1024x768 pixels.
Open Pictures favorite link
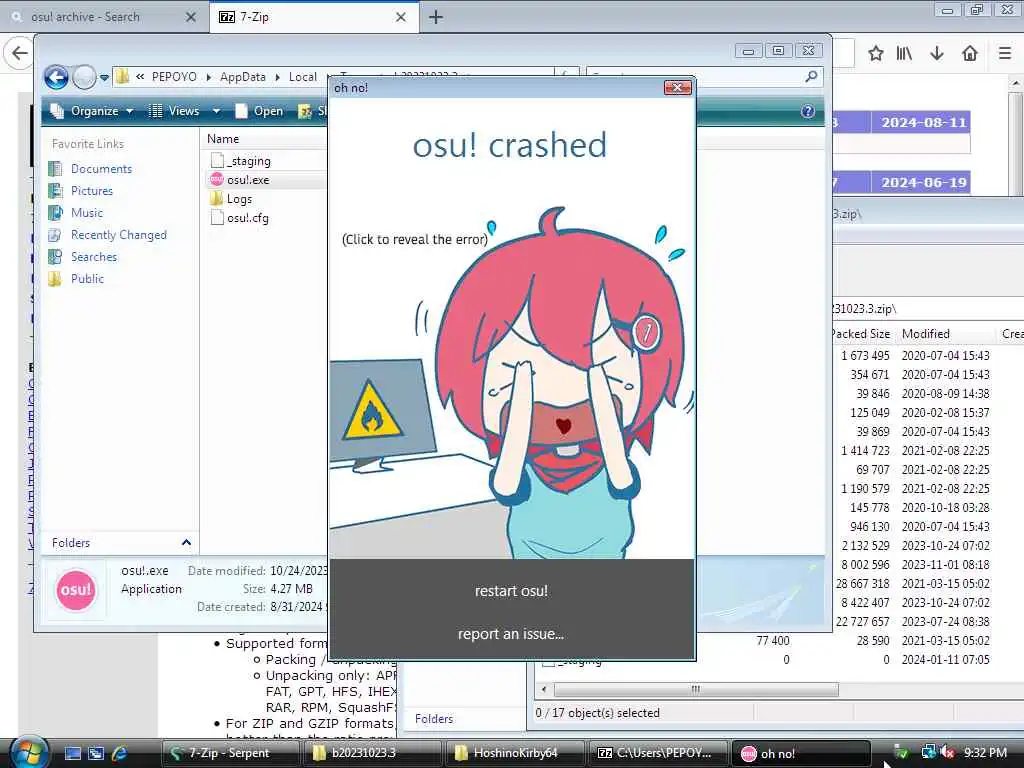coord(91,191)
